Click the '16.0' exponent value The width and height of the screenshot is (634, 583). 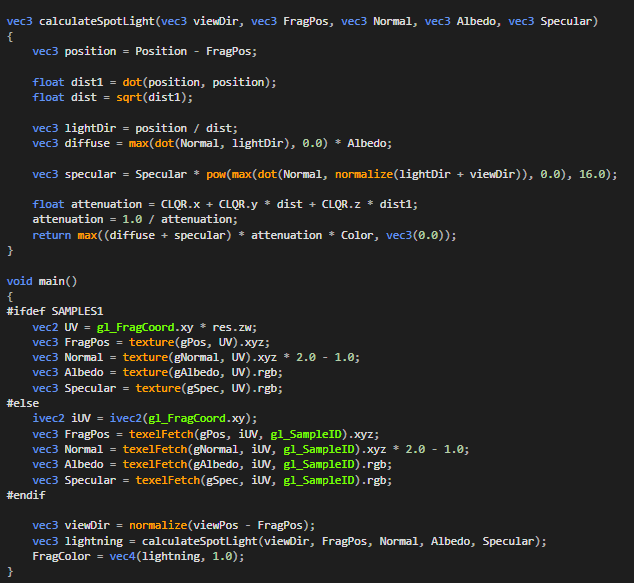point(592,174)
